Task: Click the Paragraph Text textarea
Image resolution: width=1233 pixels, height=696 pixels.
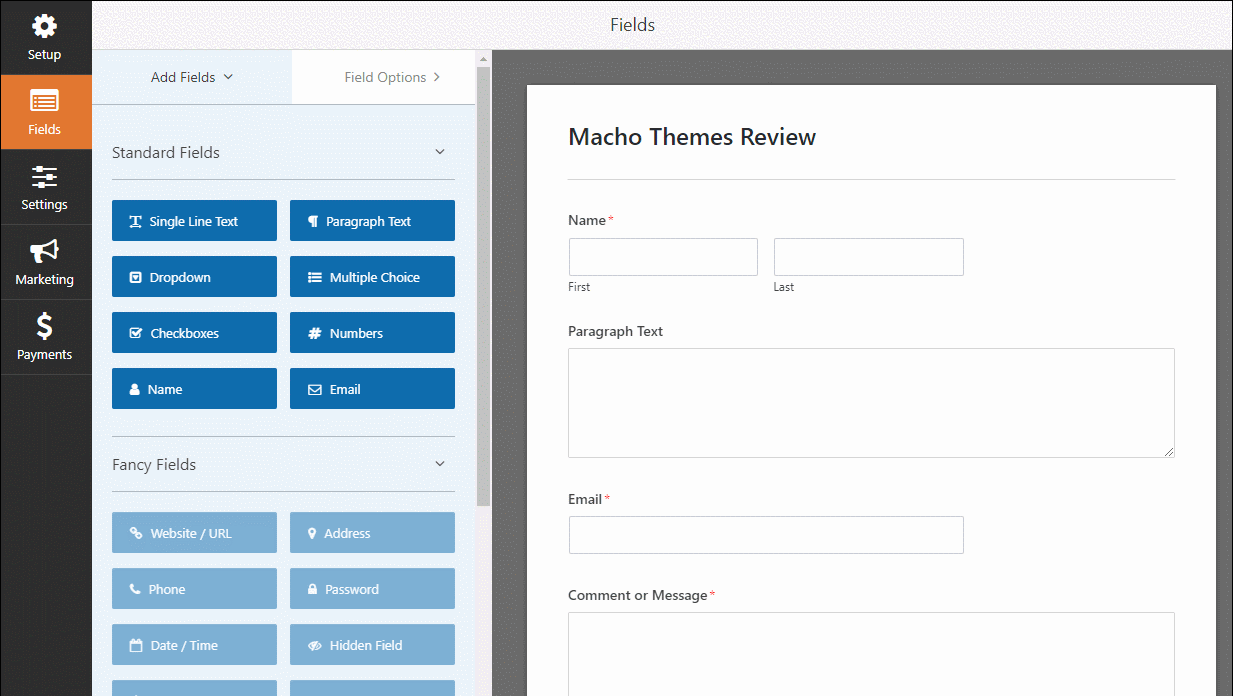Action: click(x=871, y=403)
